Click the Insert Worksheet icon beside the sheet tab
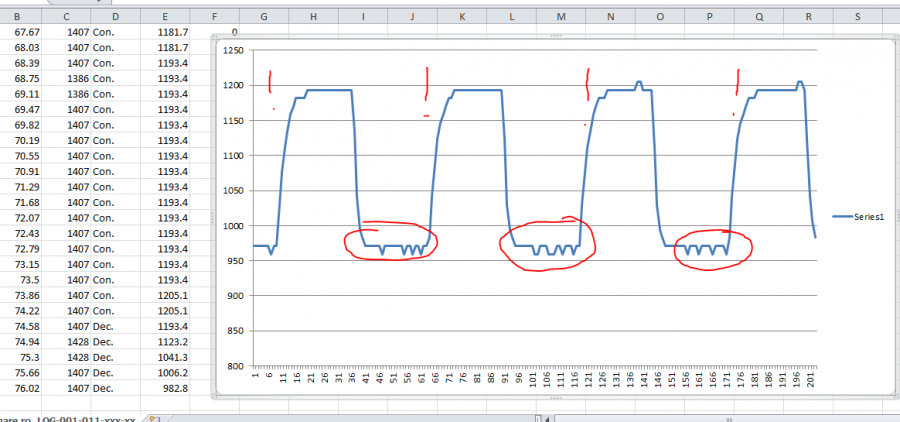The image size is (900, 422). (x=153, y=416)
